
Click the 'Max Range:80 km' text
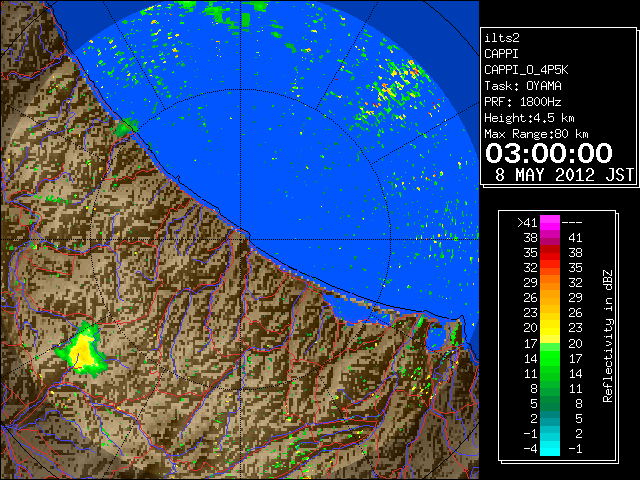coord(536,134)
